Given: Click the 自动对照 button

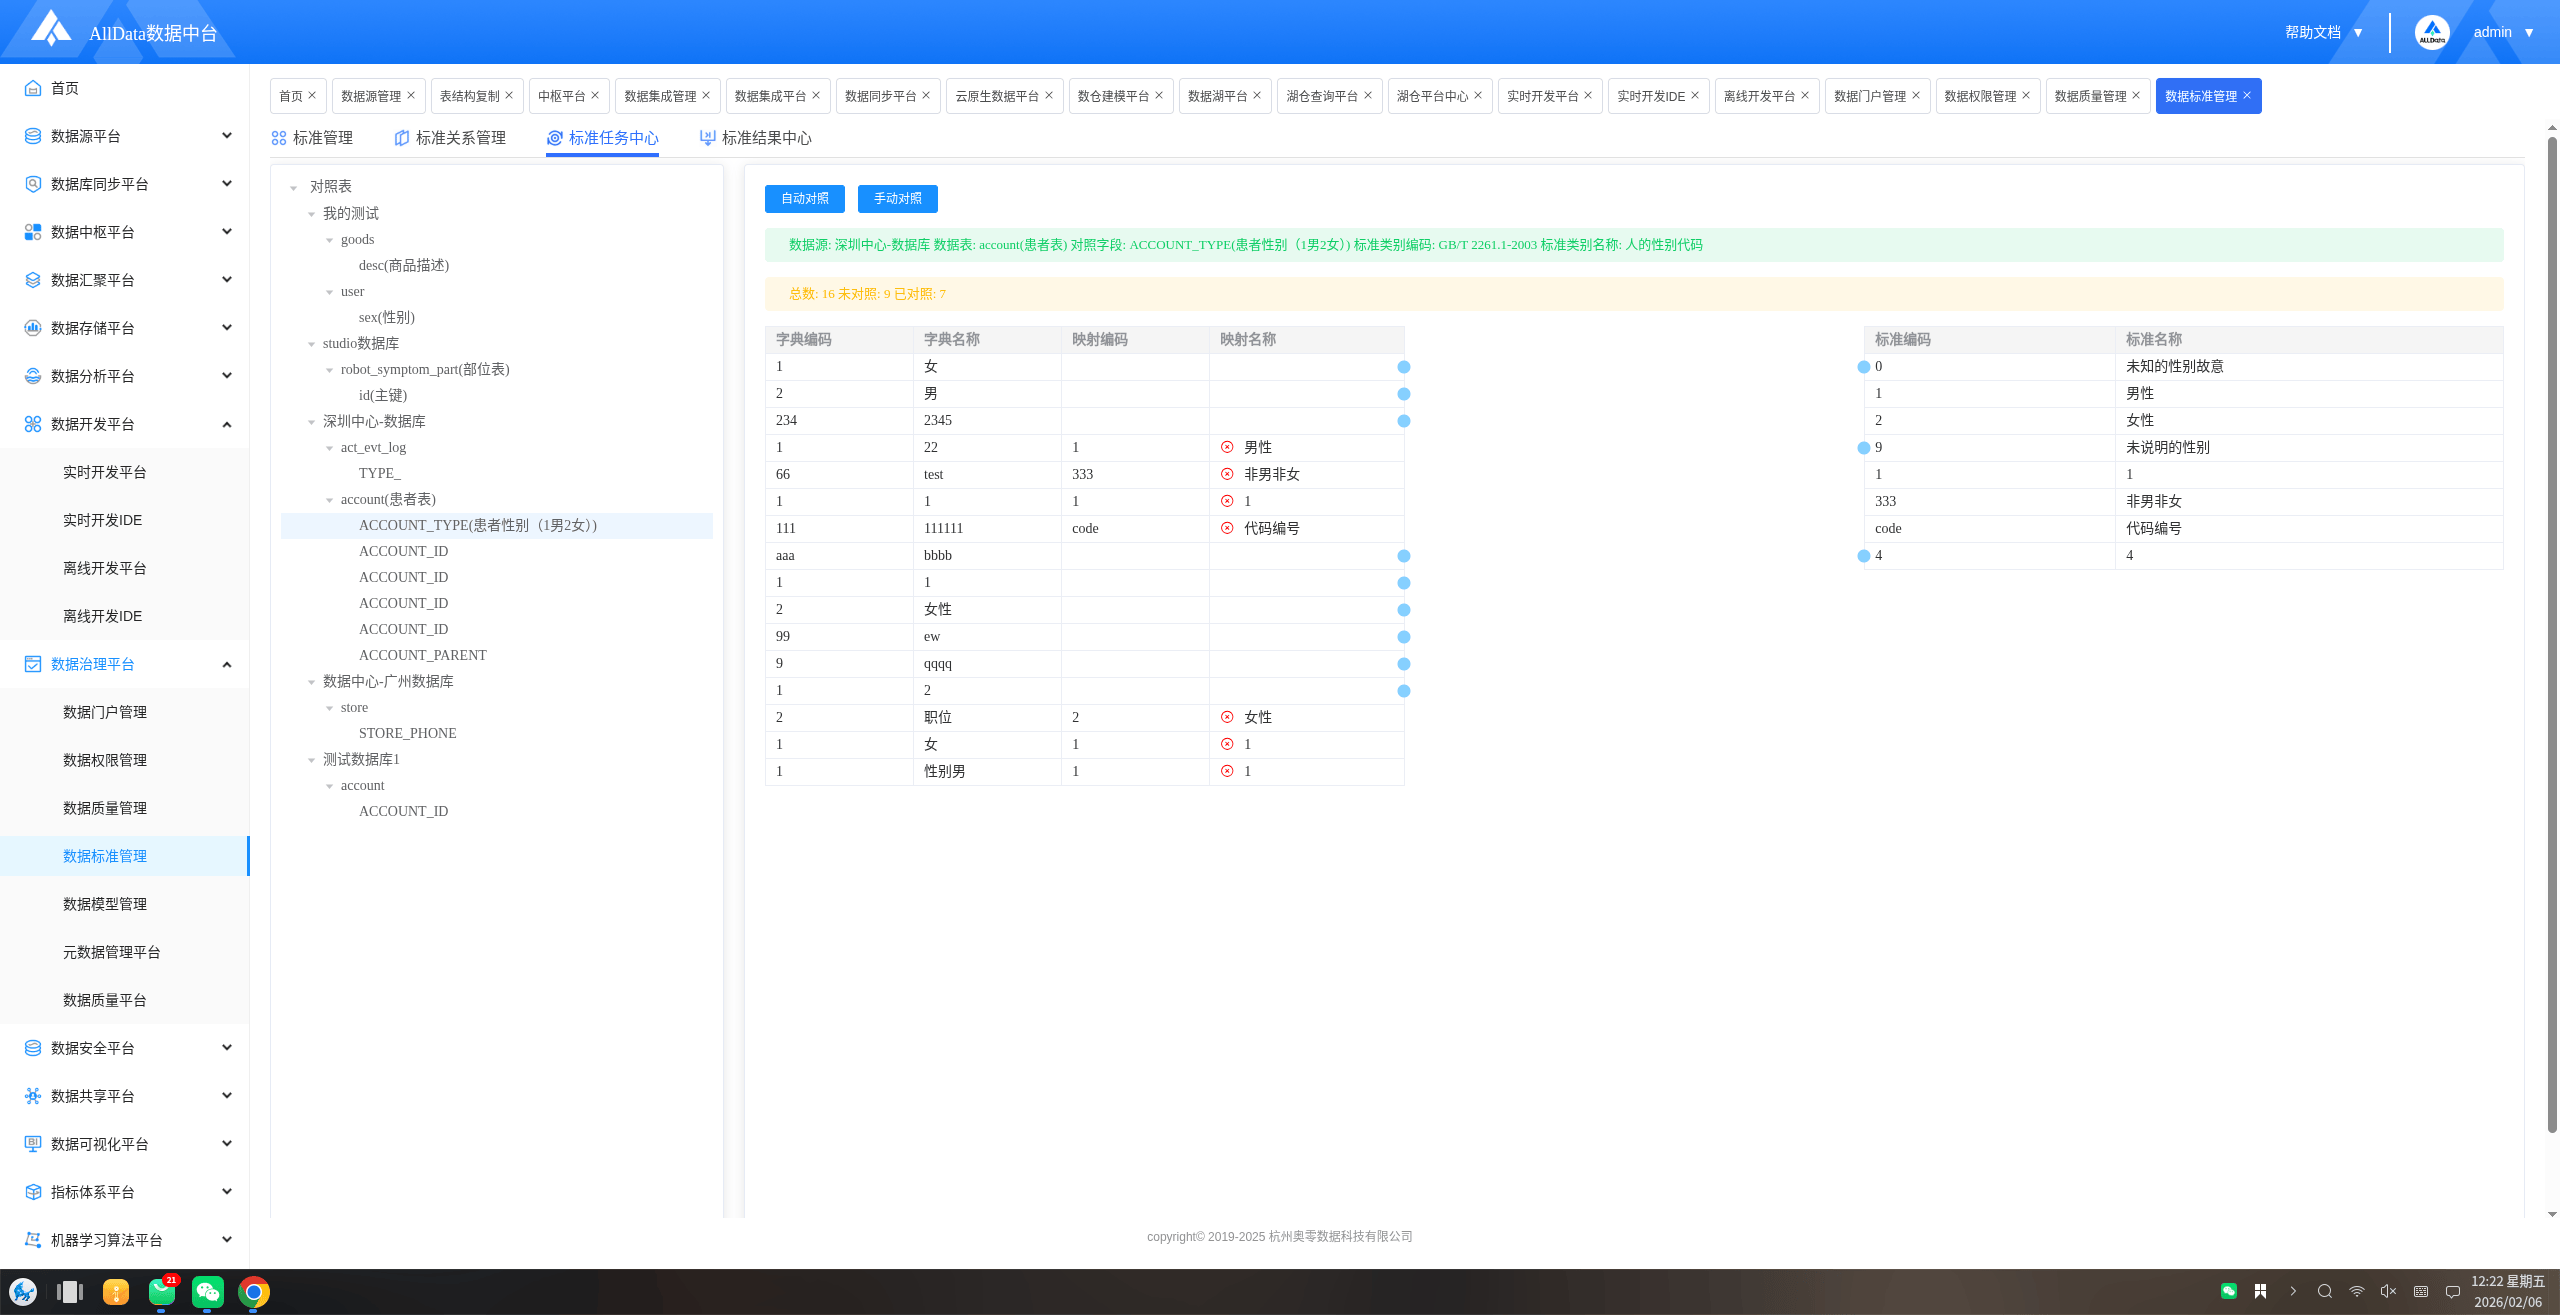Looking at the screenshot, I should 804,199.
